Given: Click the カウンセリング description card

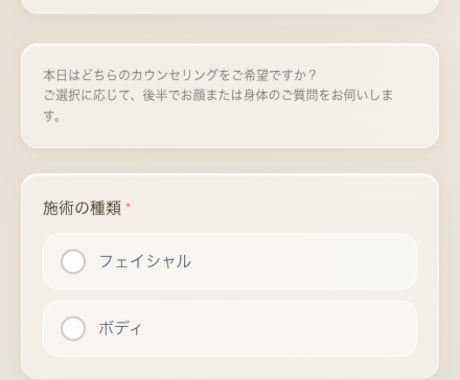Looking at the screenshot, I should [x=230, y=96].
